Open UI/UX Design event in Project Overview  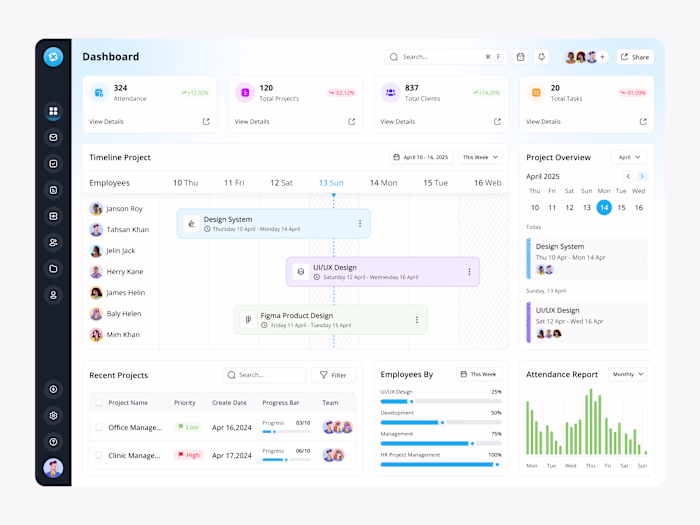click(587, 322)
